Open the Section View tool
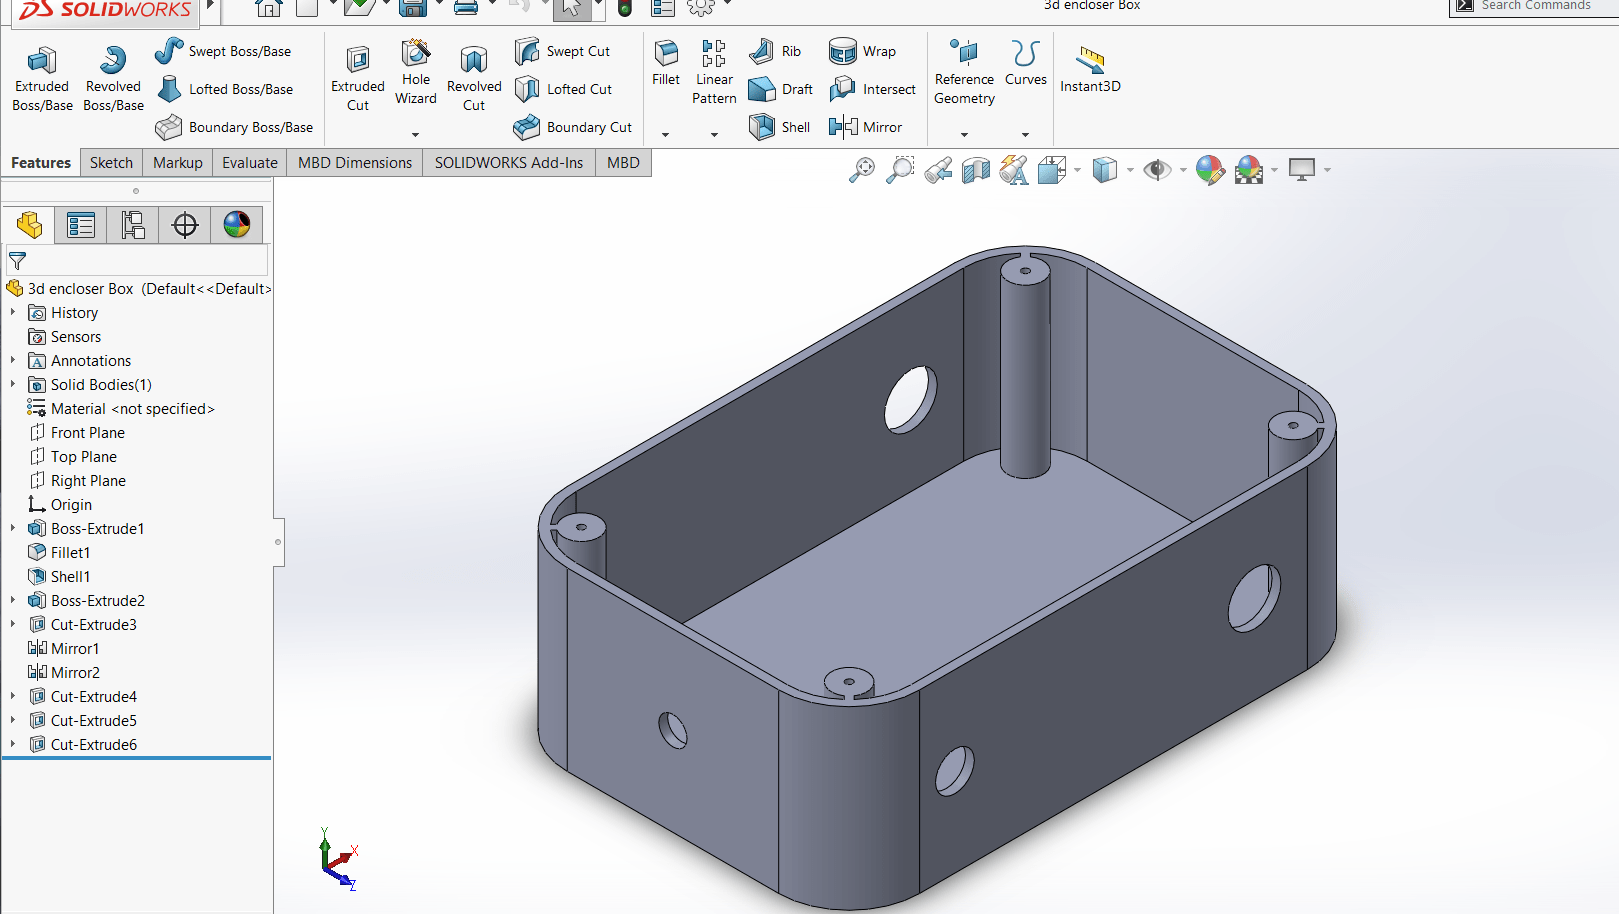Viewport: 1619px width, 914px height. click(x=976, y=170)
